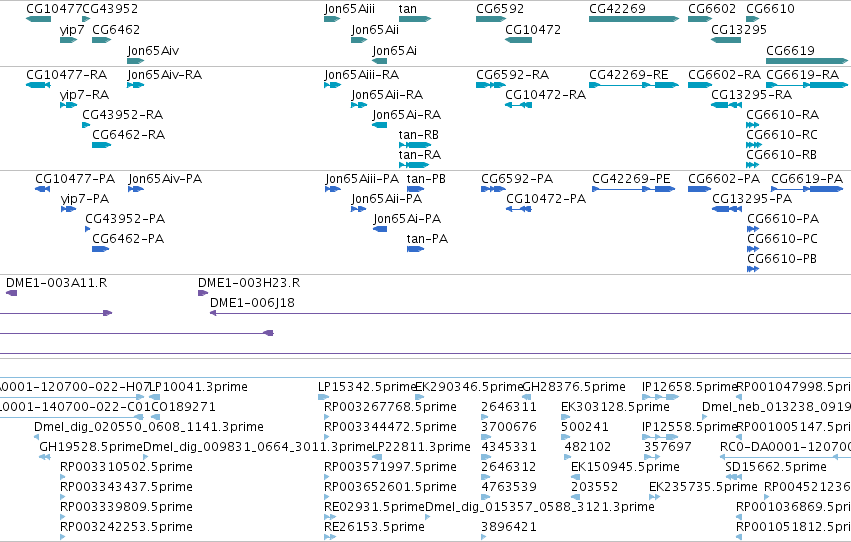
Task: Click the Jon65Aiii-RA transcript label
Action: pyautogui.click(x=362, y=74)
